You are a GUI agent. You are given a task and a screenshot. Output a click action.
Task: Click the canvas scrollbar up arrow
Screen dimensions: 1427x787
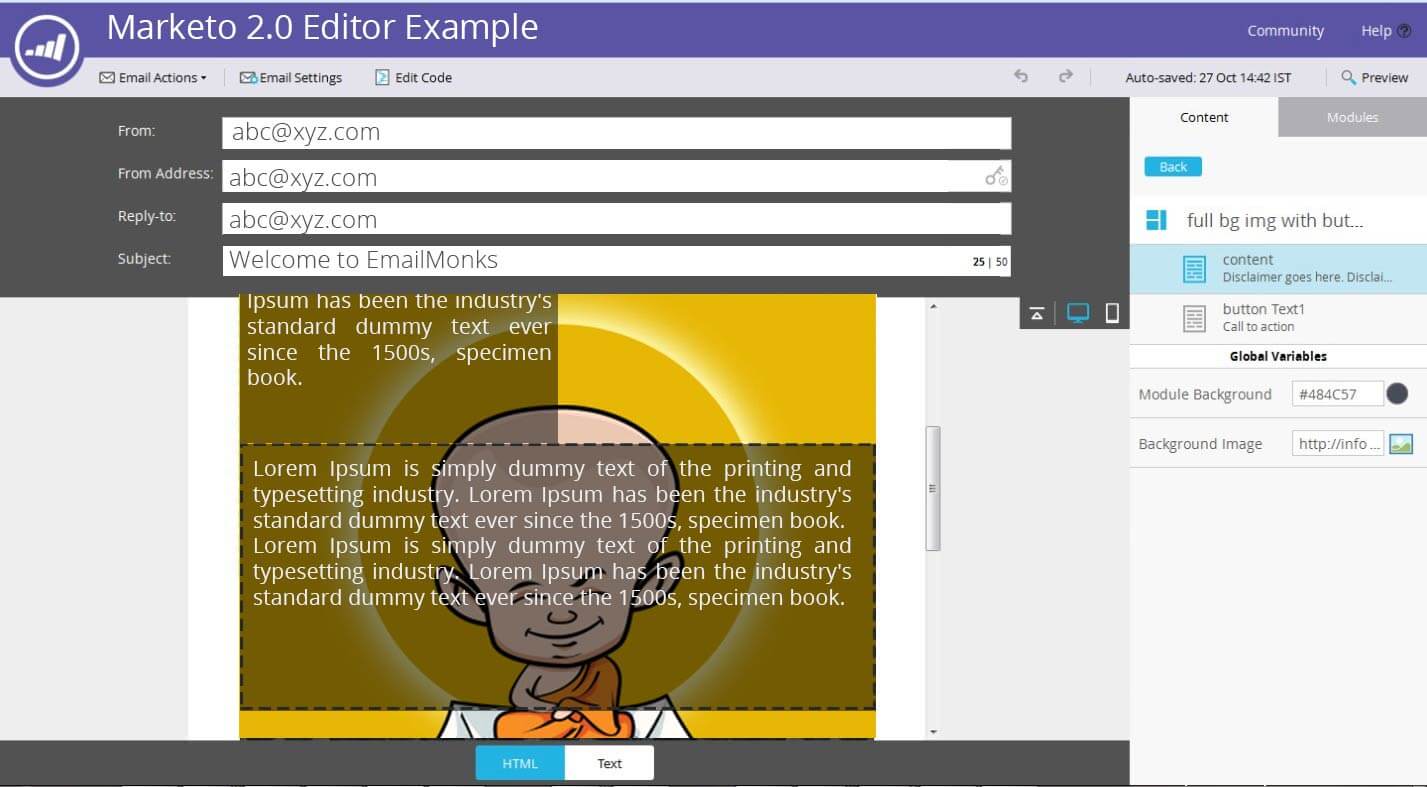(933, 306)
